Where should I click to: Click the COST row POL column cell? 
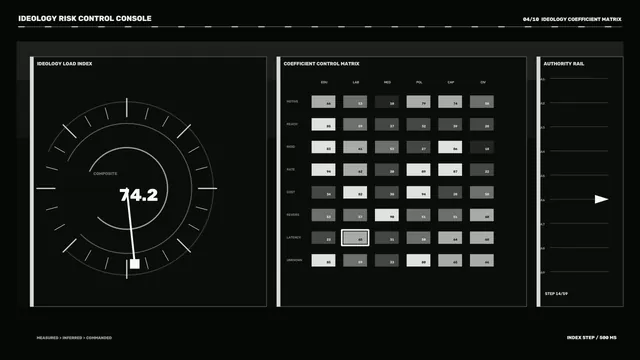click(418, 192)
